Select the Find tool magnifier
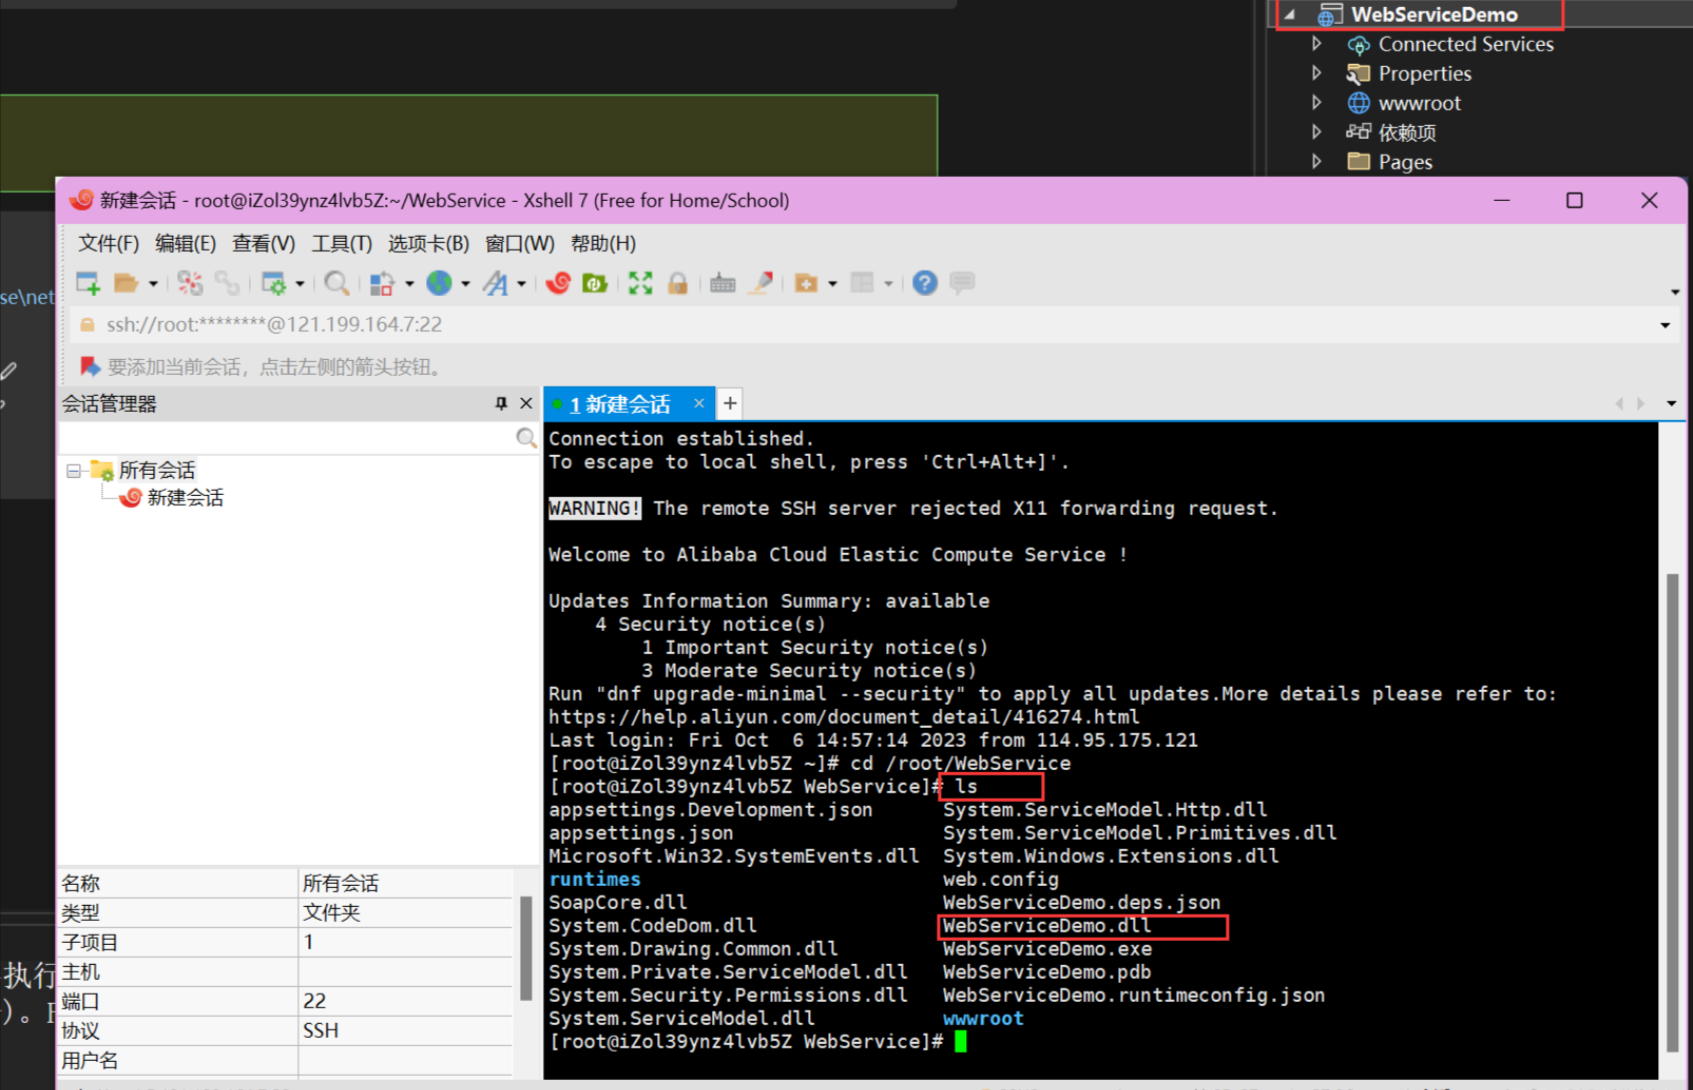The image size is (1693, 1090). 336,283
